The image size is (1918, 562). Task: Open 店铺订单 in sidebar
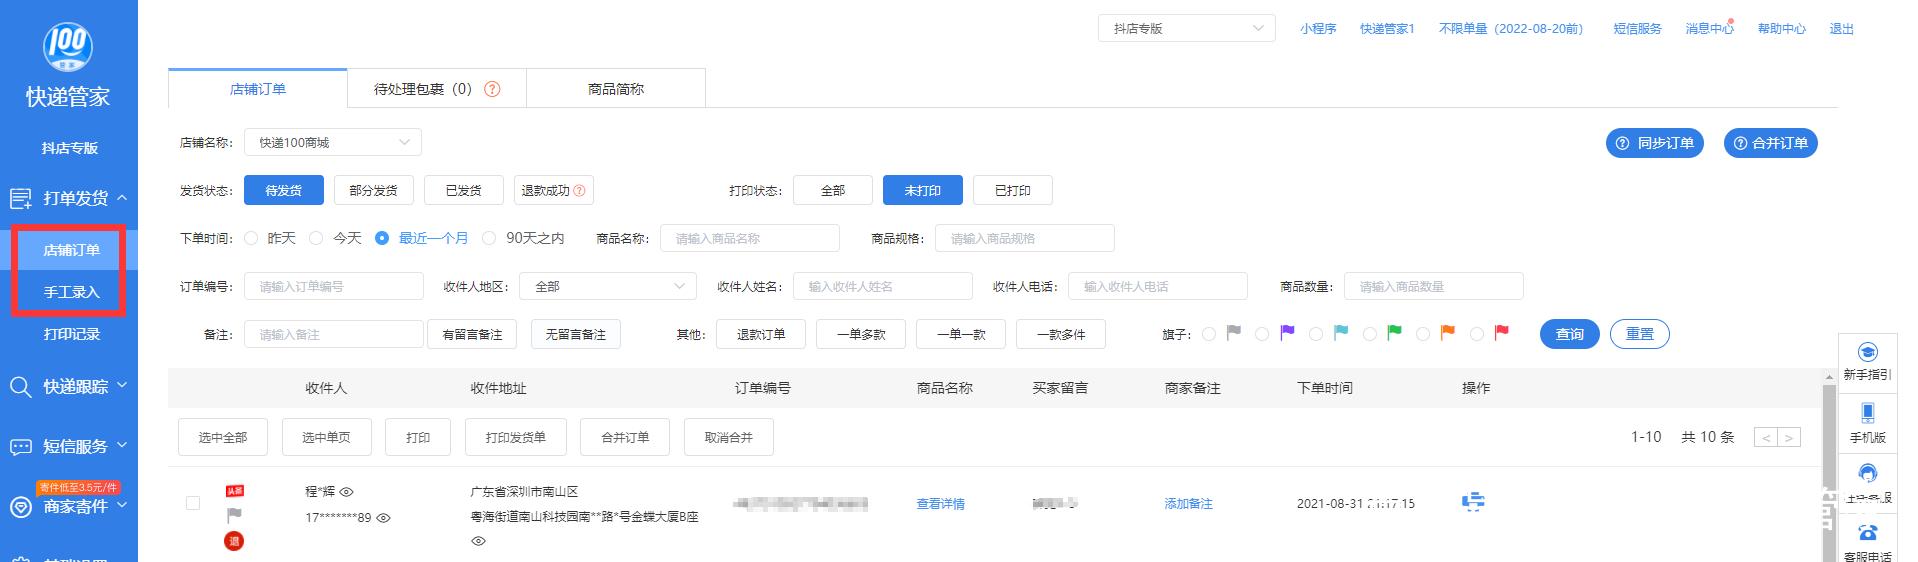(x=71, y=250)
